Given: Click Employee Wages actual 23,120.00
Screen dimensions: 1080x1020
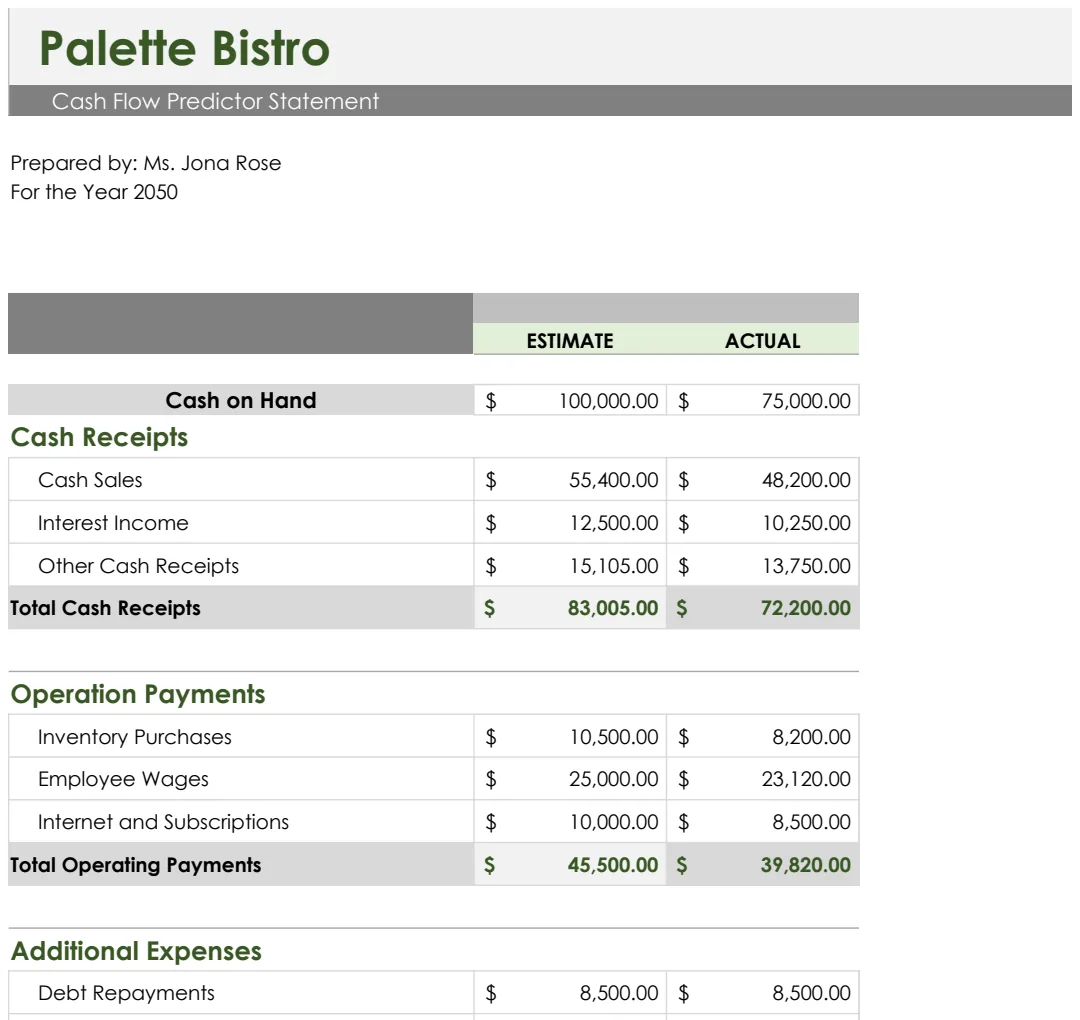Looking at the screenshot, I should coord(762,779).
